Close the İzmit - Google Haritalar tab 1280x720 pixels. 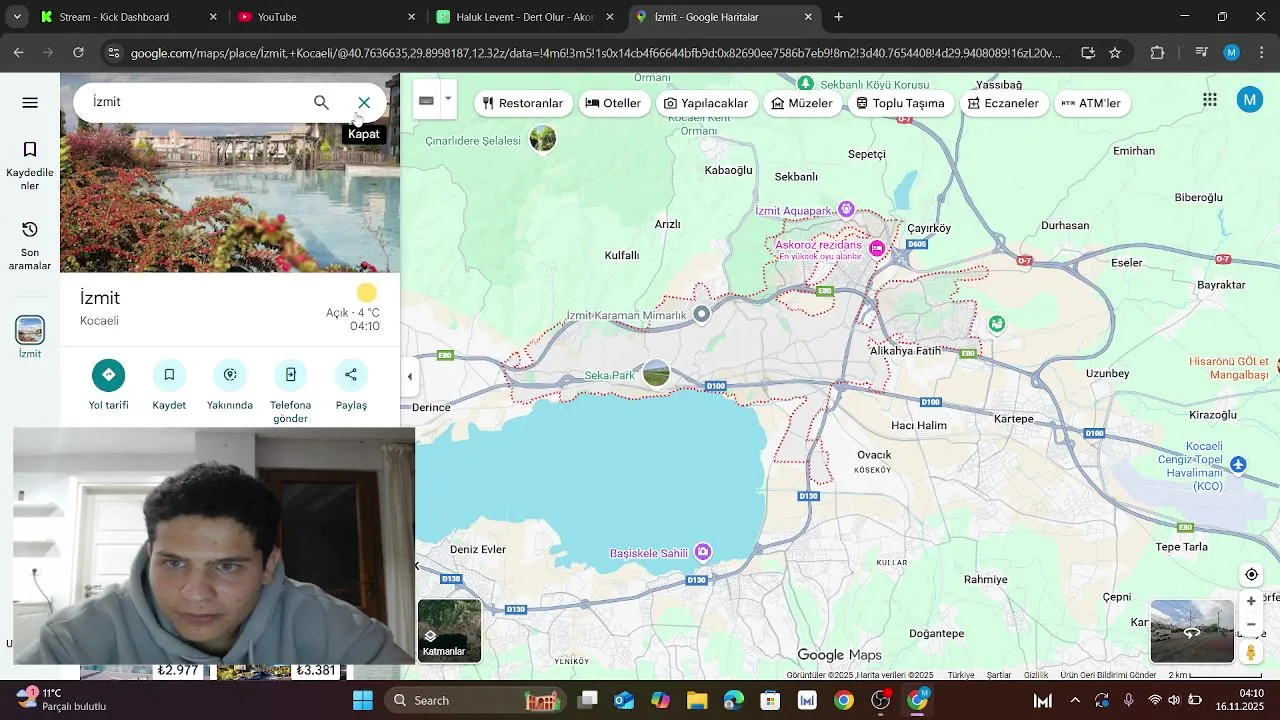(808, 17)
